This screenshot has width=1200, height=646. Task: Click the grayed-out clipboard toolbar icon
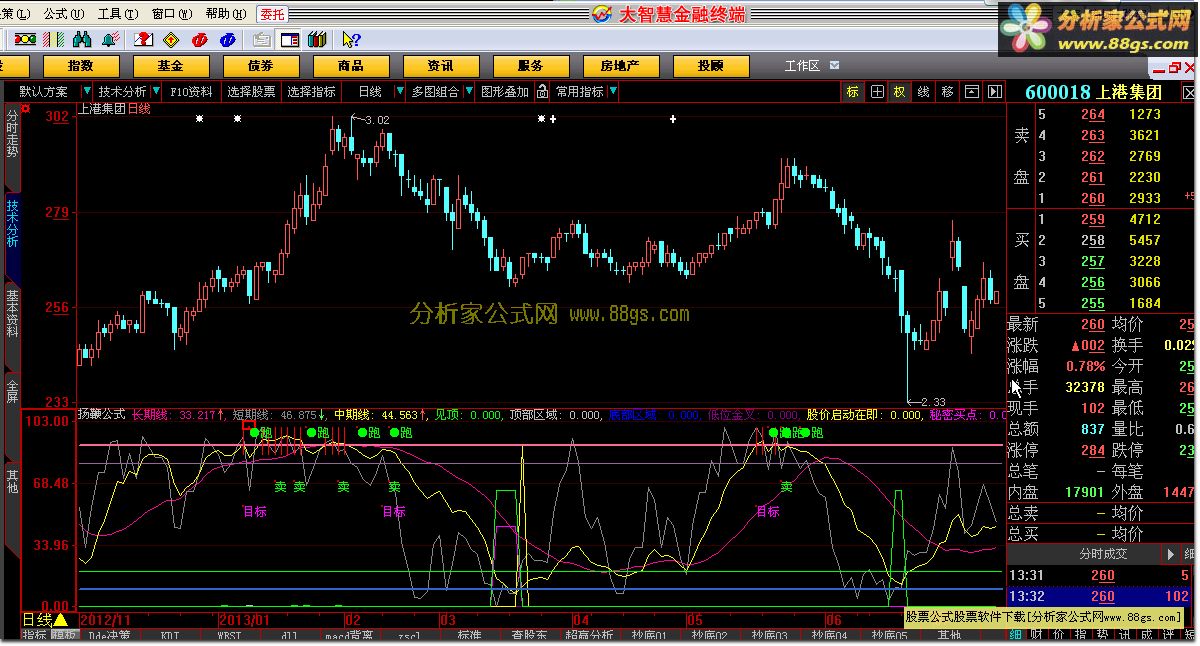tap(261, 39)
